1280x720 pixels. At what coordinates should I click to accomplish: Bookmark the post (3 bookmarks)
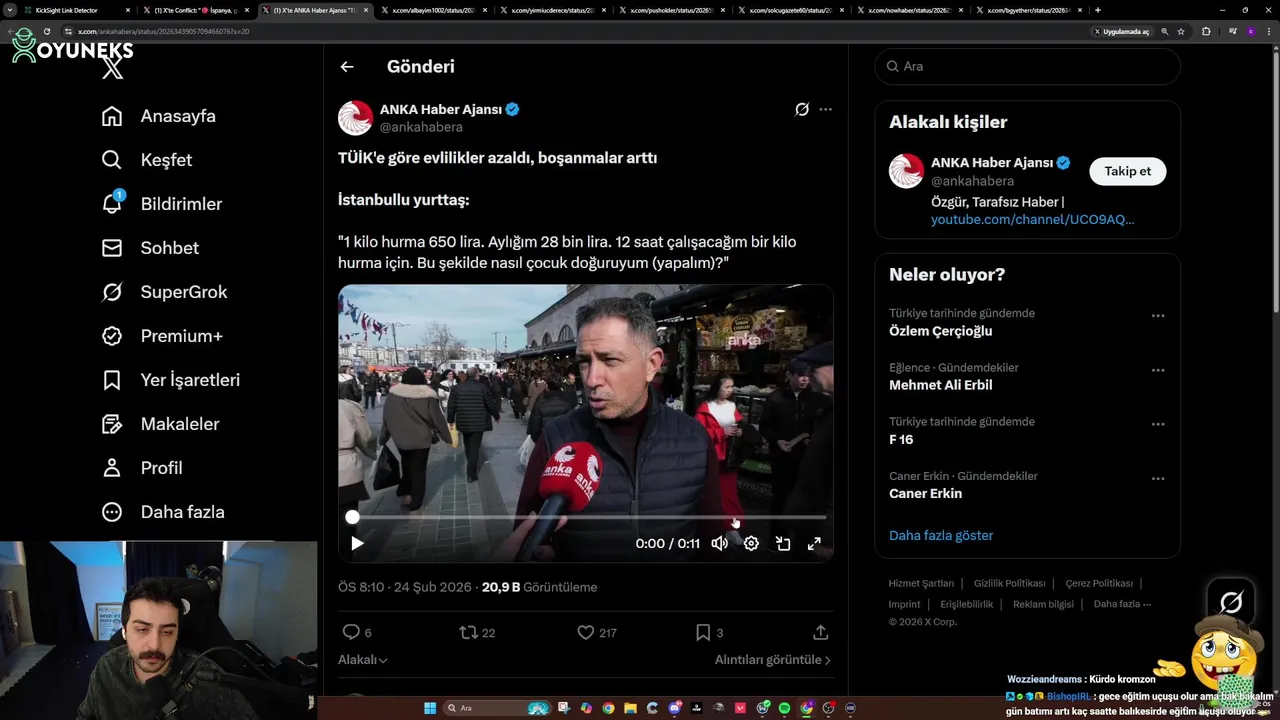709,632
